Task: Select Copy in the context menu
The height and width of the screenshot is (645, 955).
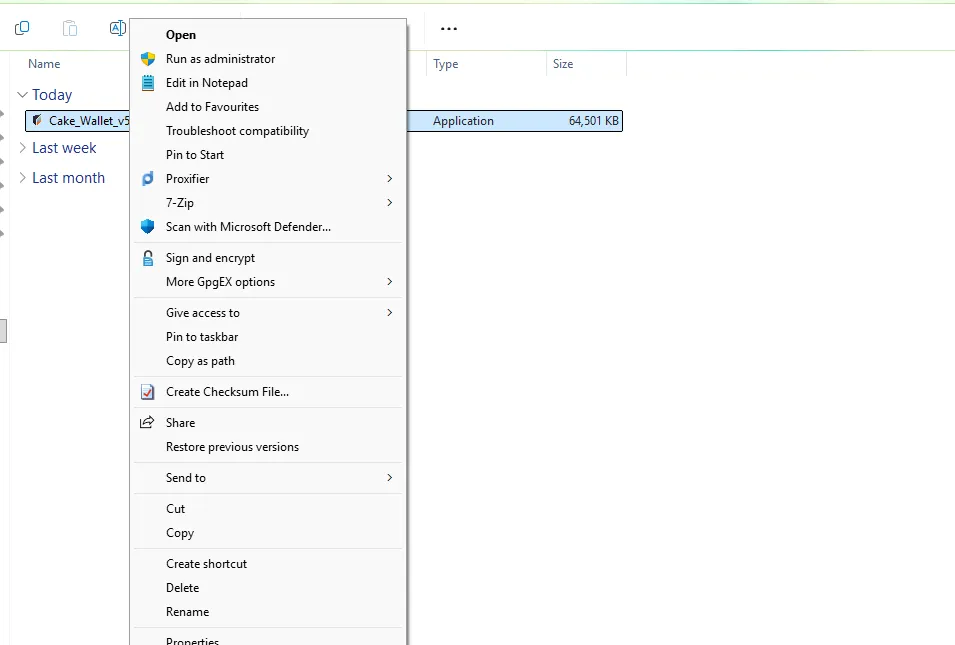Action: (x=268, y=533)
